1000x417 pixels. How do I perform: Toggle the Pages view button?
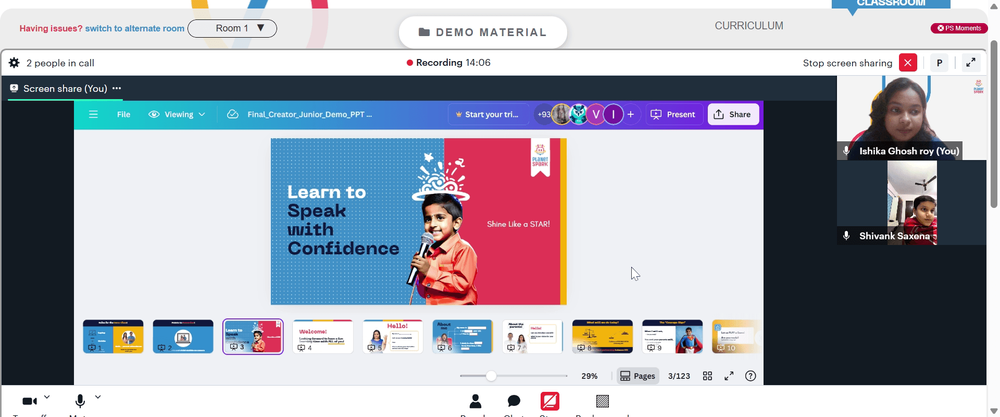click(x=638, y=376)
